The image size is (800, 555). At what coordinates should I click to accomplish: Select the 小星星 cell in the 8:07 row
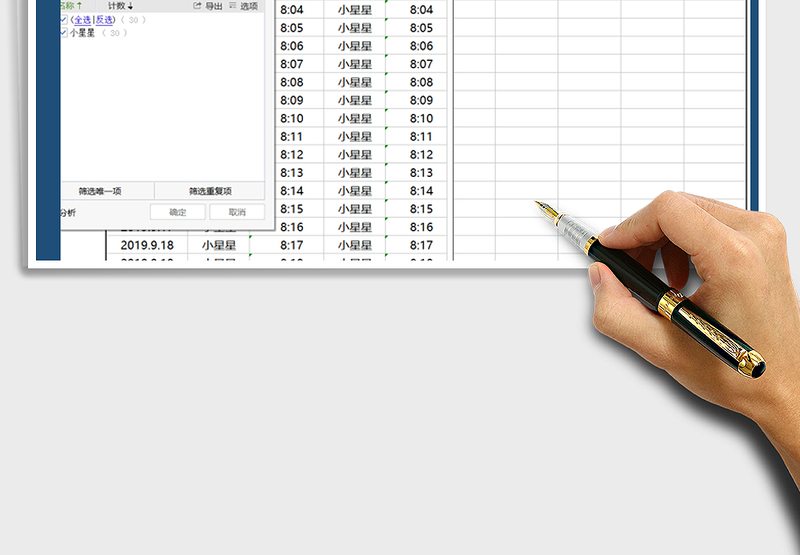[x=354, y=64]
